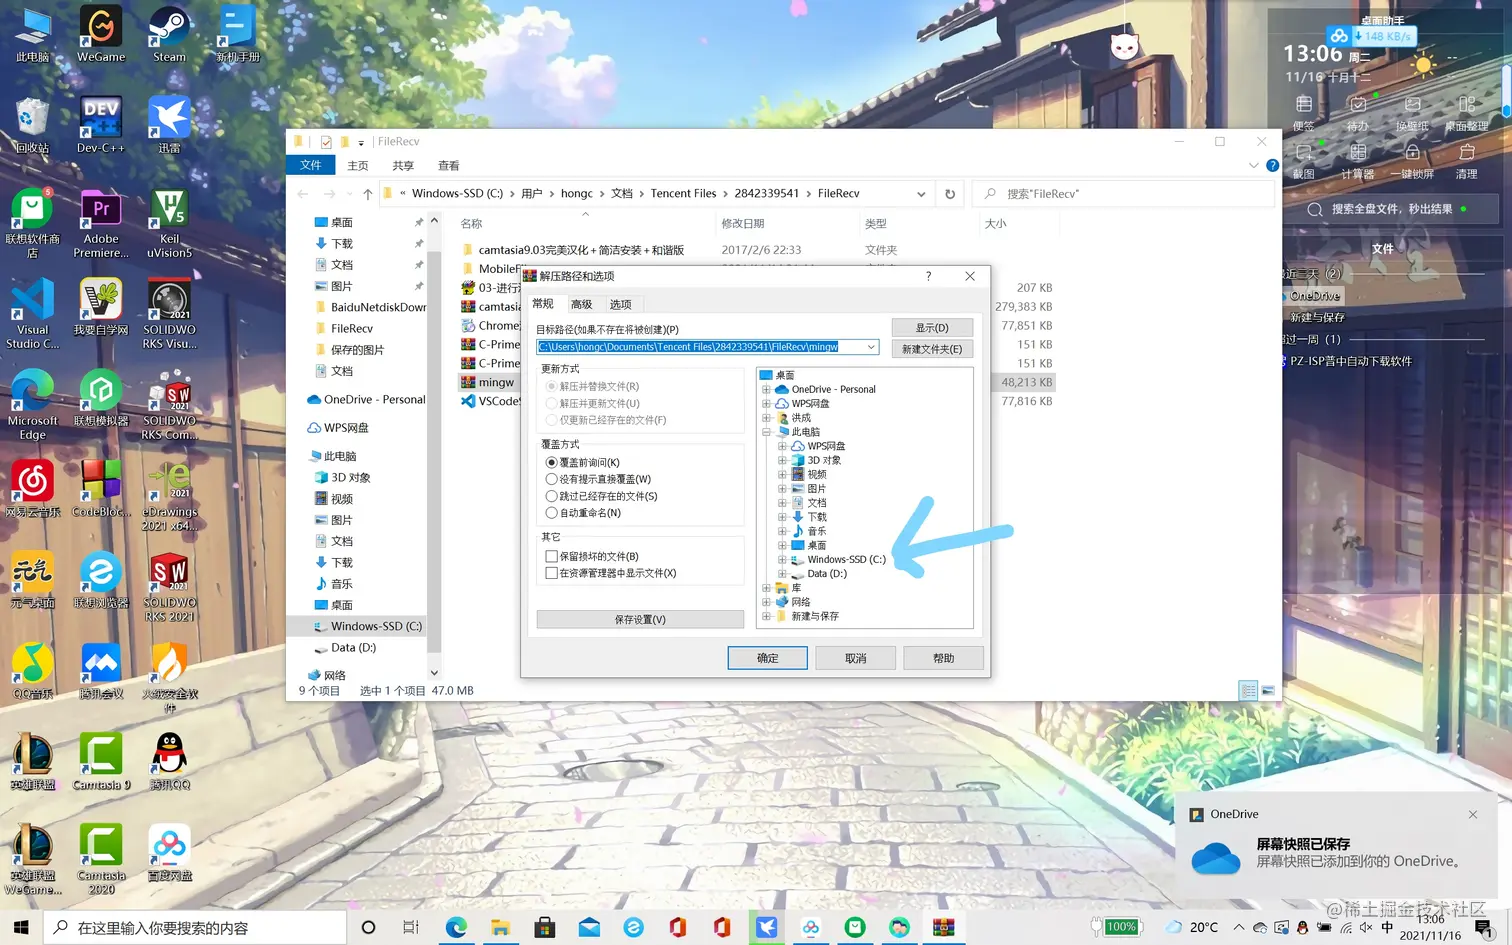Click the 确定 button
The height and width of the screenshot is (945, 1512).
(x=768, y=658)
